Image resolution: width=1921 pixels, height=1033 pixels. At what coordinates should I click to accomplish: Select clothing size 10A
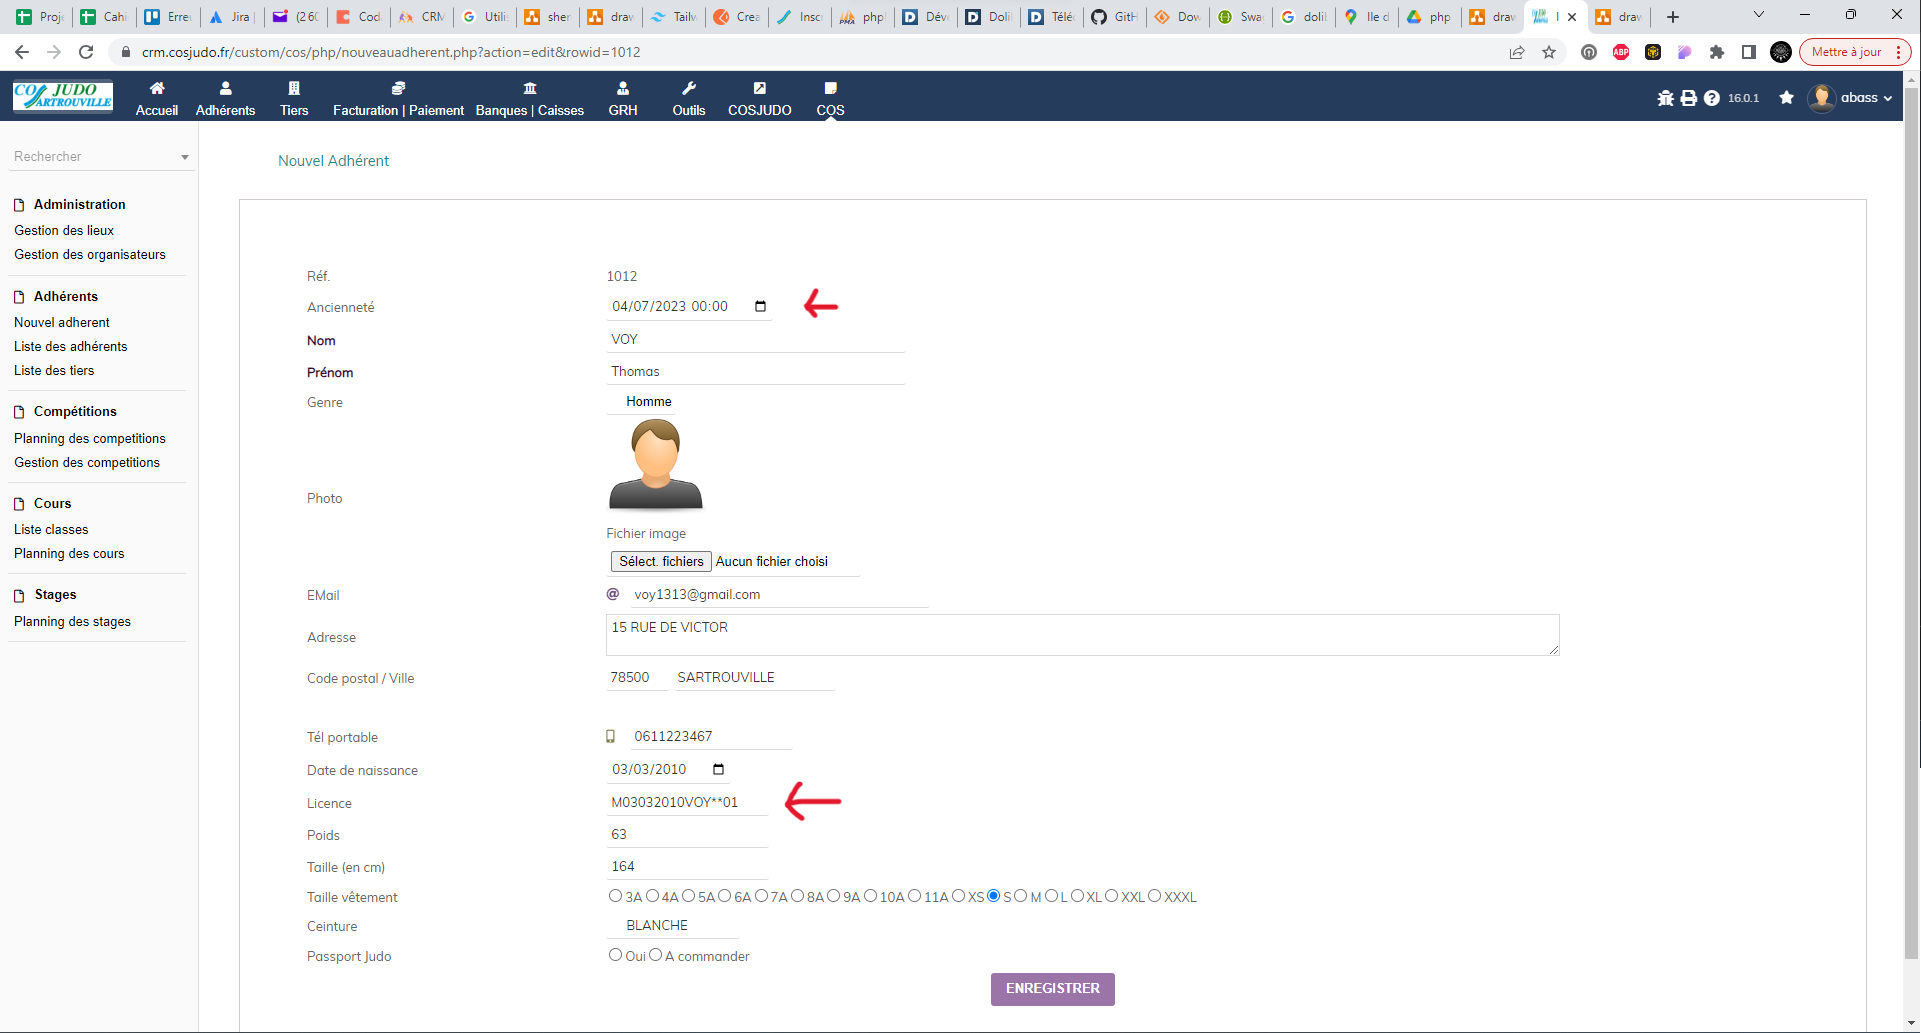(870, 896)
